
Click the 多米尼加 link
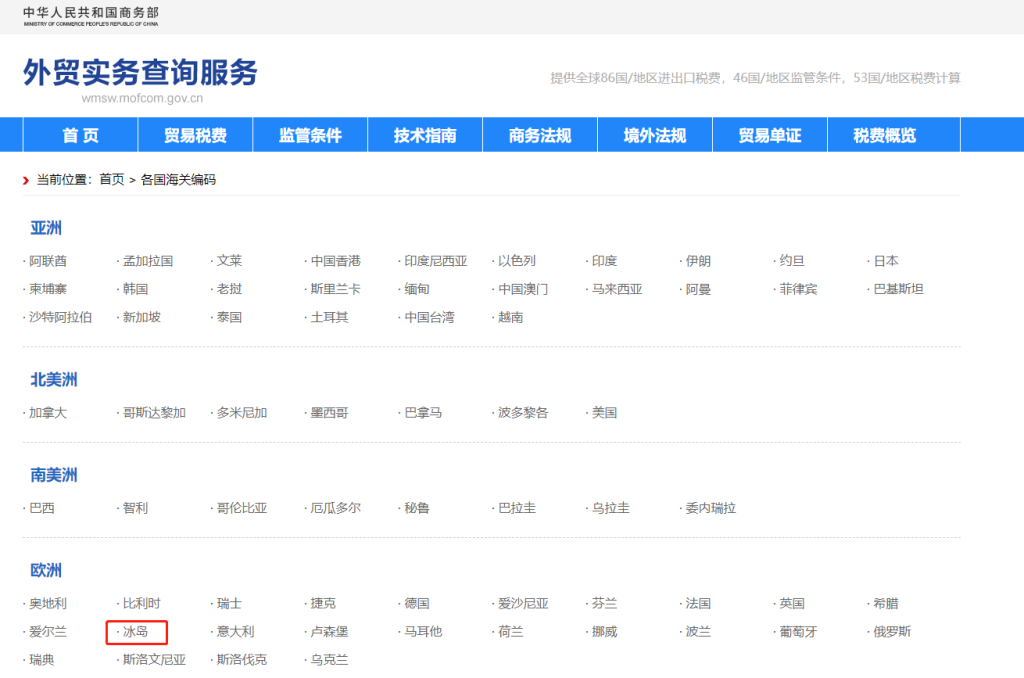point(242,413)
